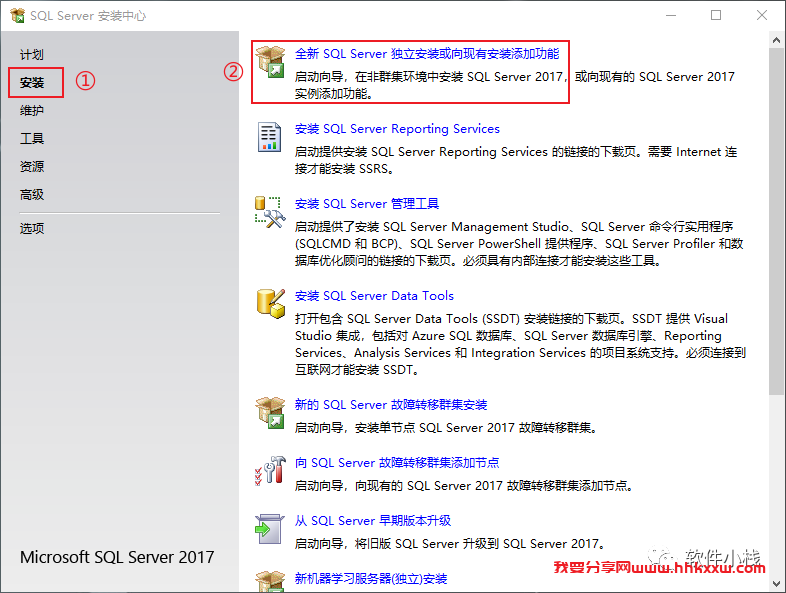Click the Reporting Services document icon
786x593 pixels.
(269, 137)
